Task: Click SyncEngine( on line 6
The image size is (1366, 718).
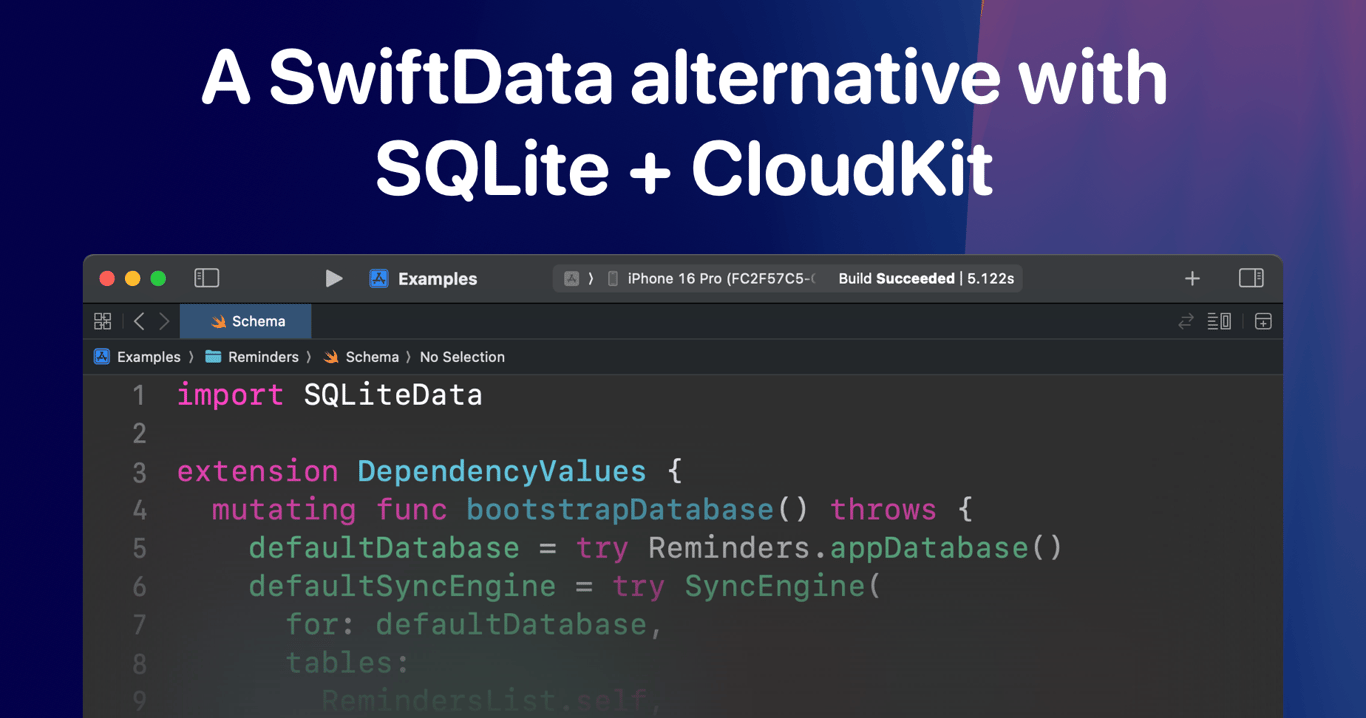Action: (783, 586)
